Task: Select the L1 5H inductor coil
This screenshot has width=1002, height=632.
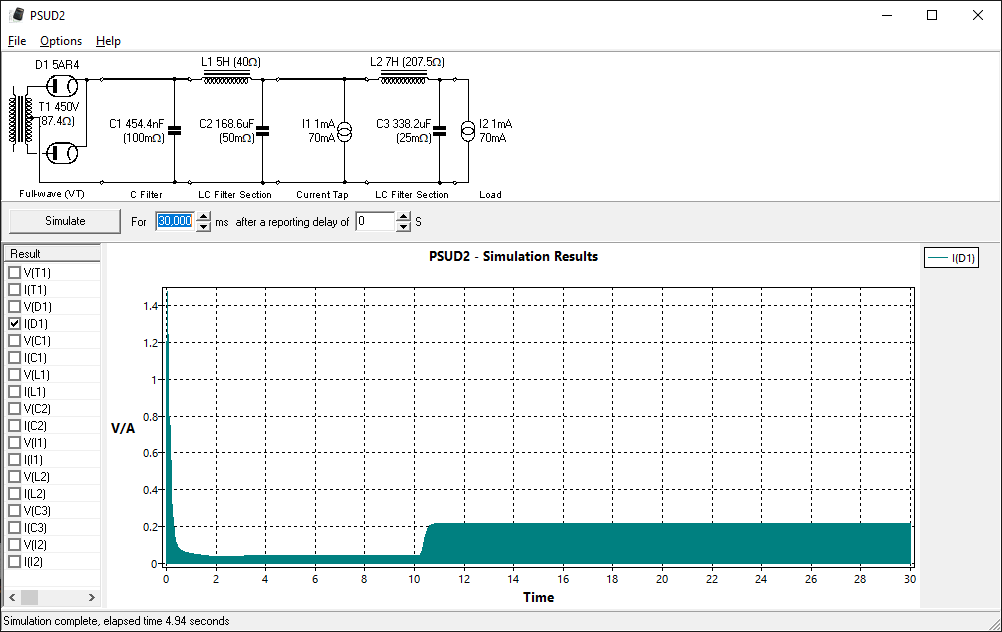Action: tap(226, 77)
